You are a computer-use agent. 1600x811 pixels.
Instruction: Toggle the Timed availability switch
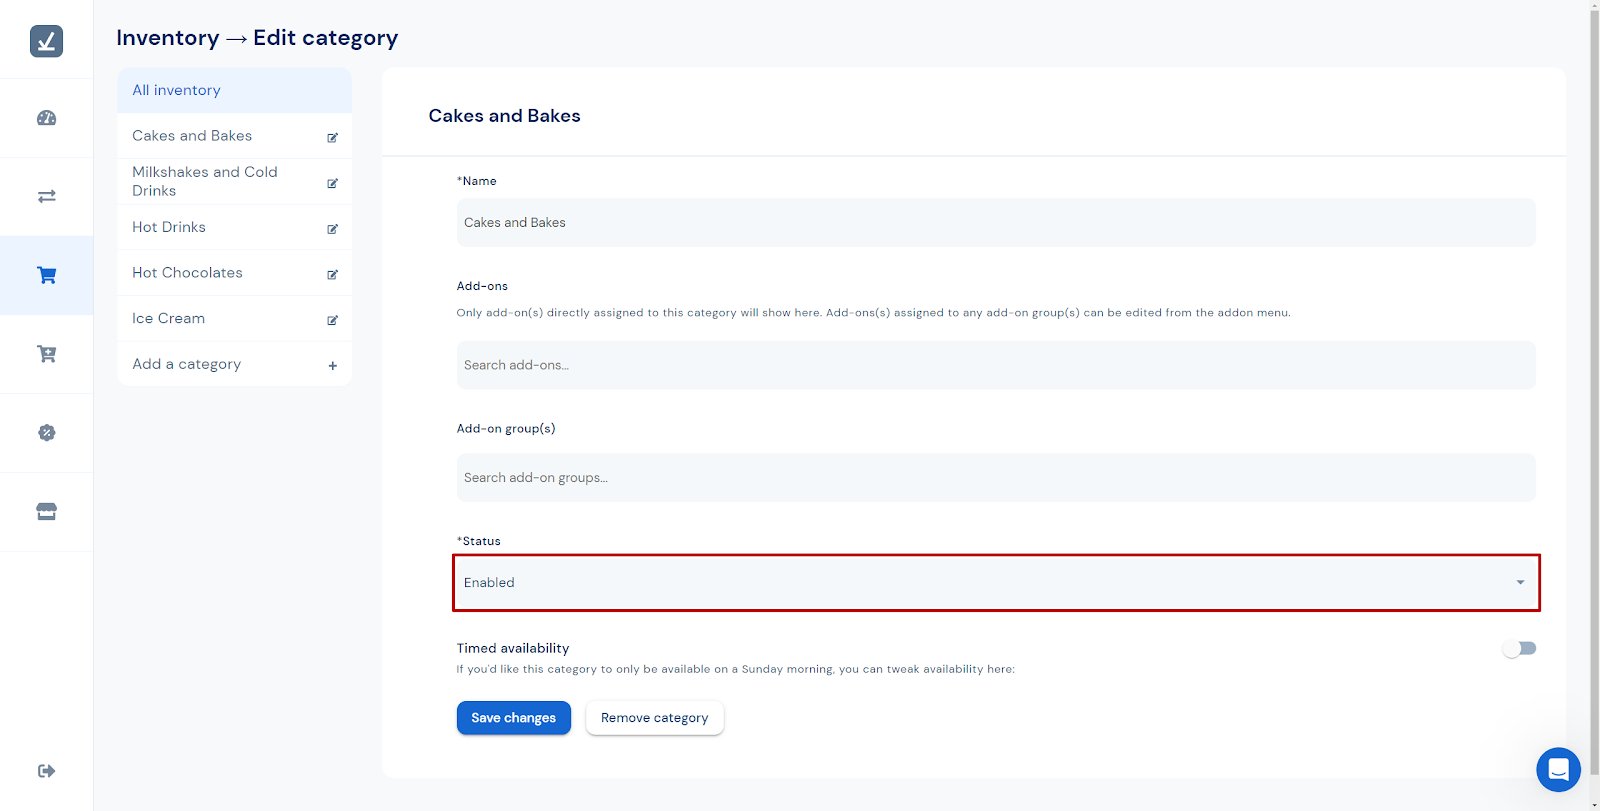tap(1519, 648)
